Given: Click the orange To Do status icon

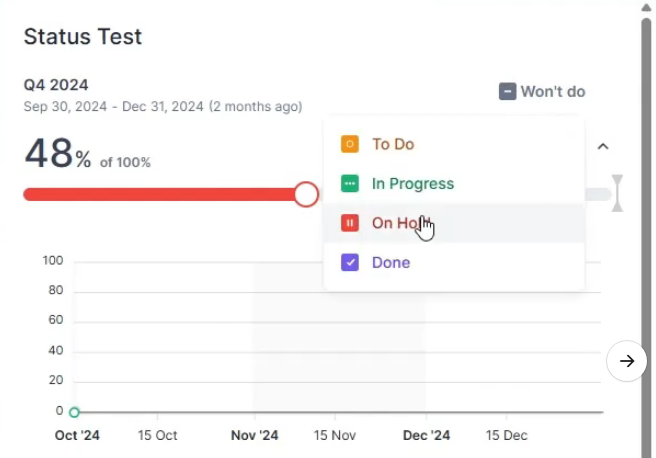Looking at the screenshot, I should pos(349,144).
